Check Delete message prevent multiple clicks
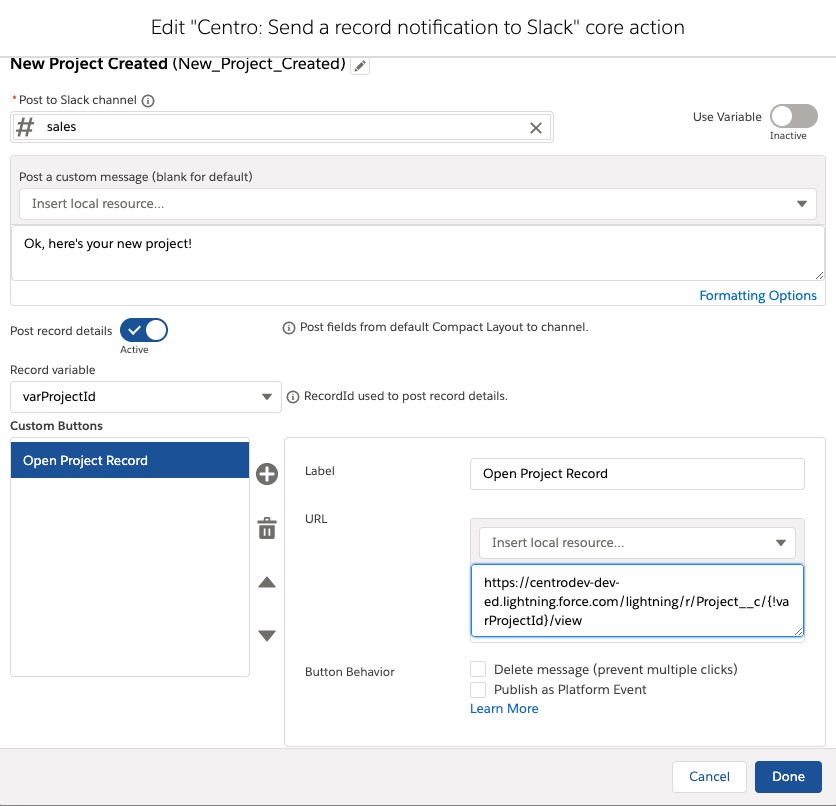The image size is (836, 806). point(478,669)
